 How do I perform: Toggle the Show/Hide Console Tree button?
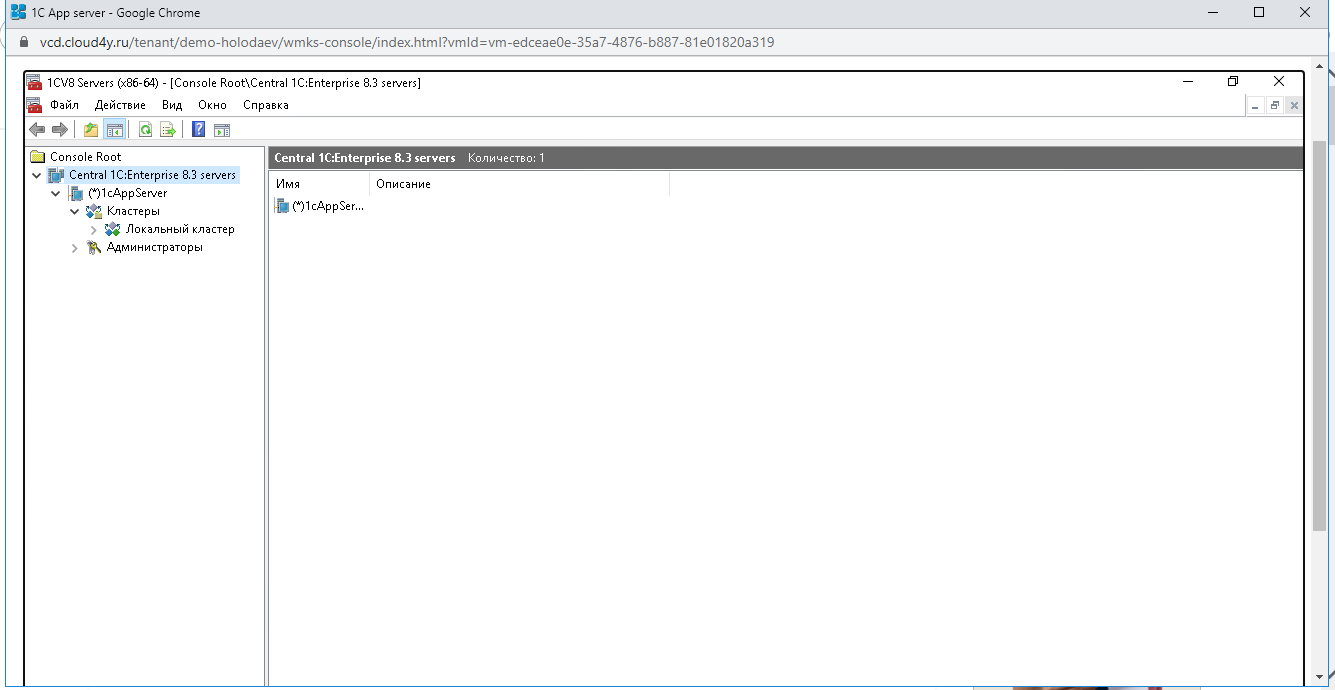coord(114,129)
